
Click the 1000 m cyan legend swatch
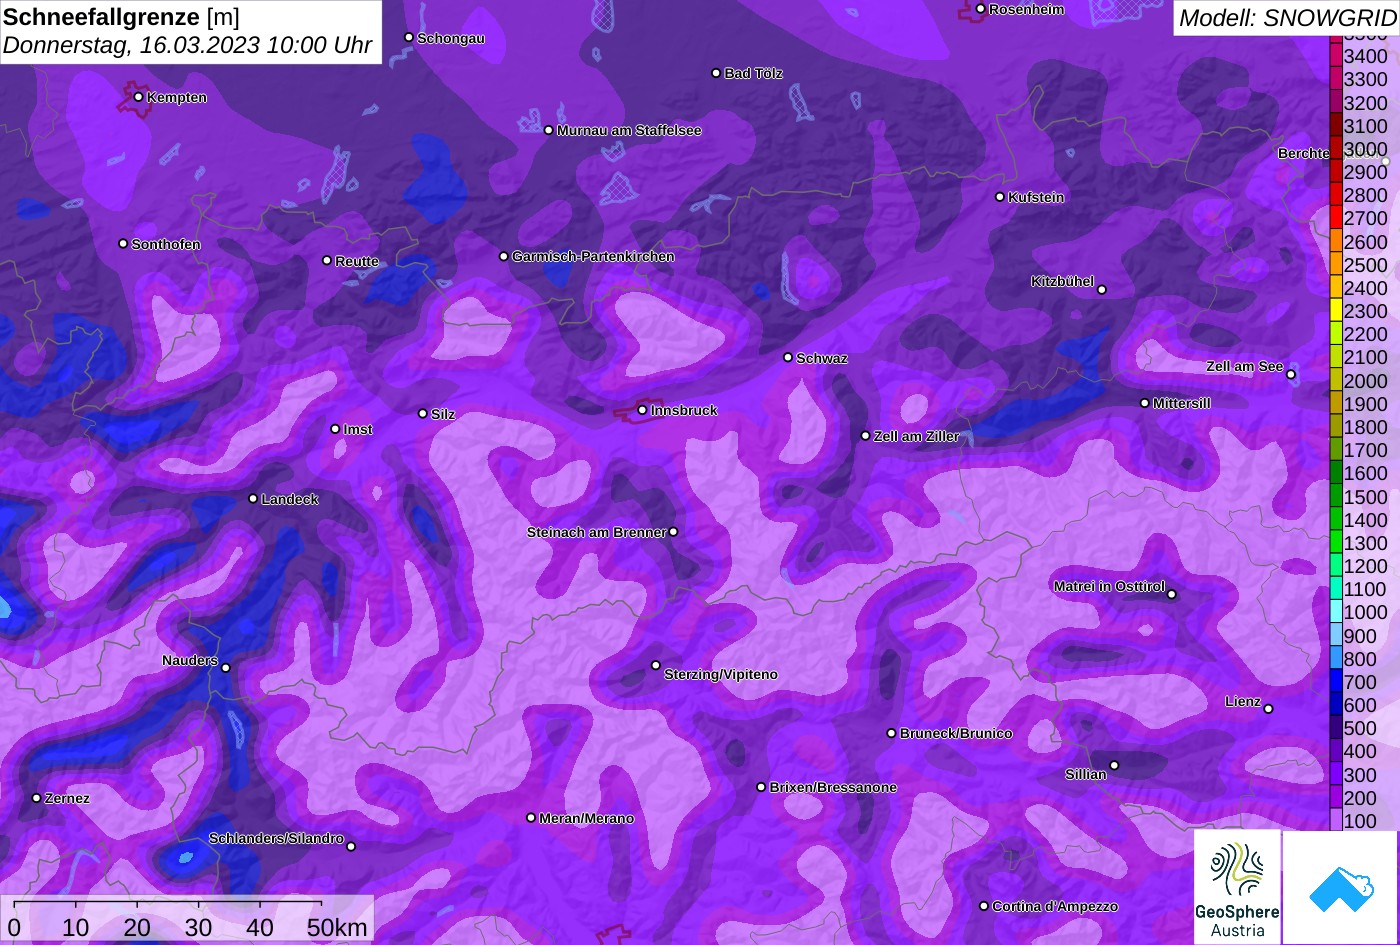[x=1335, y=612]
